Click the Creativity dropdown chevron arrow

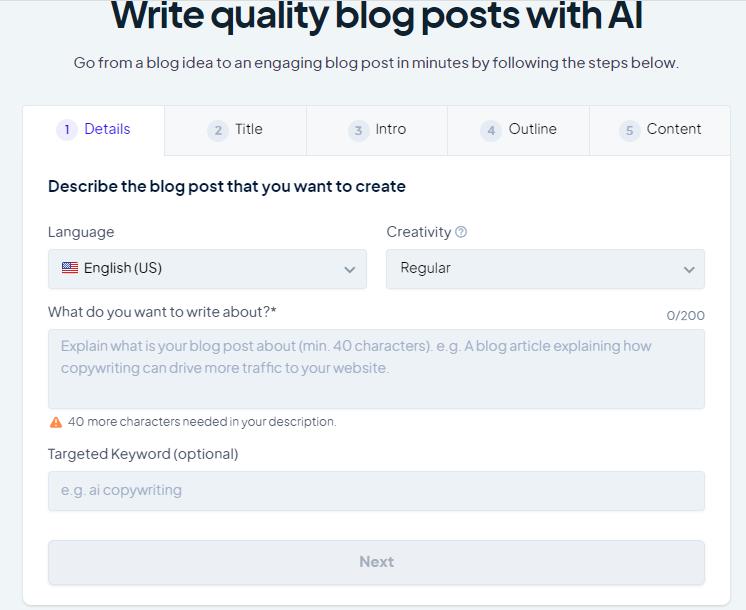(689, 270)
